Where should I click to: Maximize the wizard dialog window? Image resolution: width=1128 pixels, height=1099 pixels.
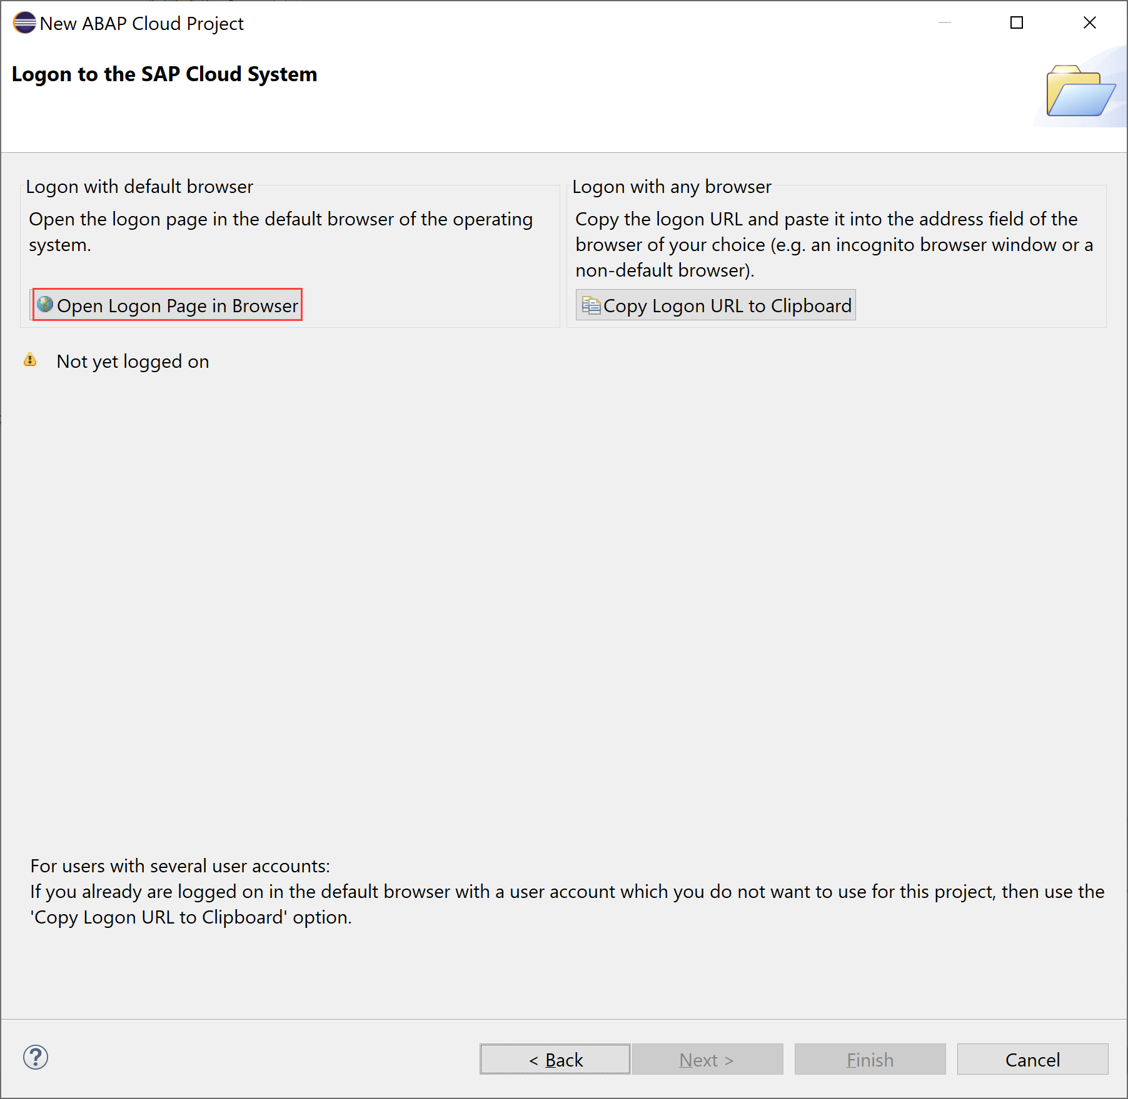1016,23
